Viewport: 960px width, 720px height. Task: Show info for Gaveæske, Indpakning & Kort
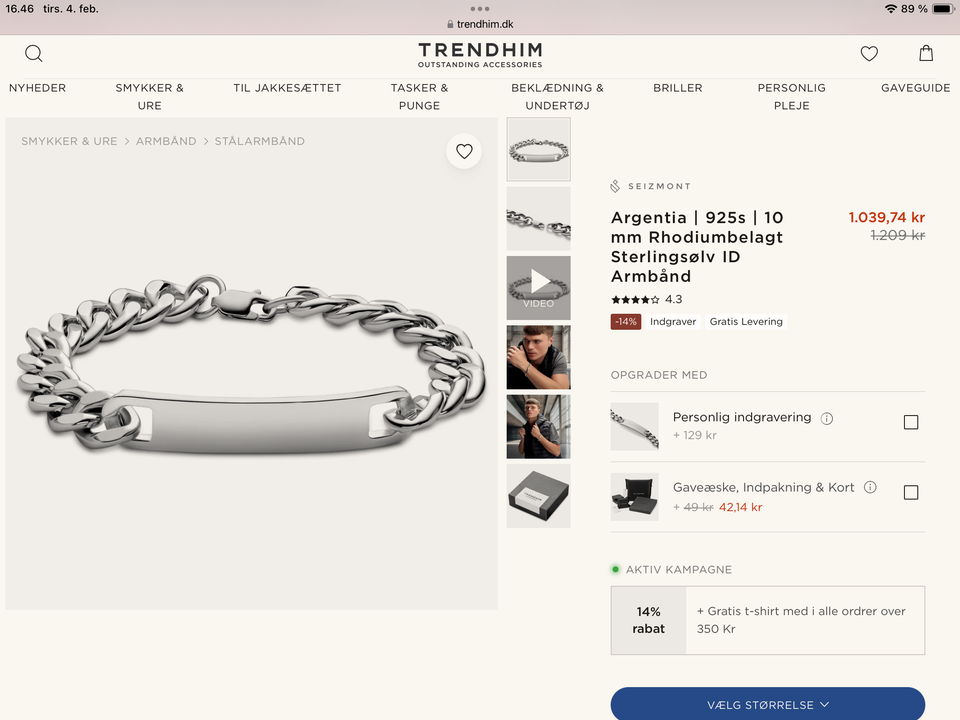[870, 488]
